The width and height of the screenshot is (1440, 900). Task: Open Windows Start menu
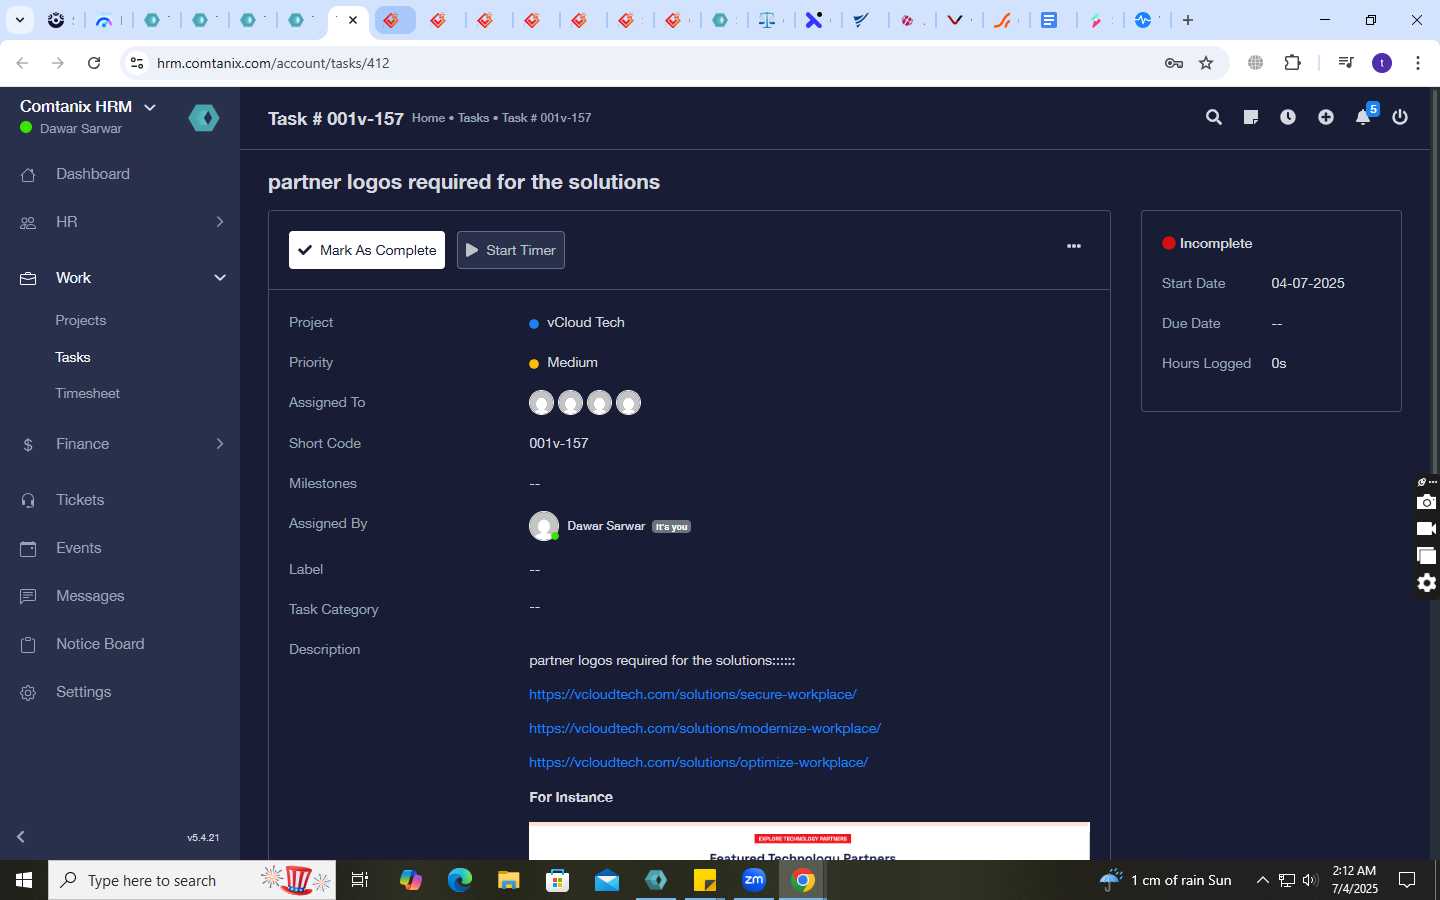[x=24, y=880]
